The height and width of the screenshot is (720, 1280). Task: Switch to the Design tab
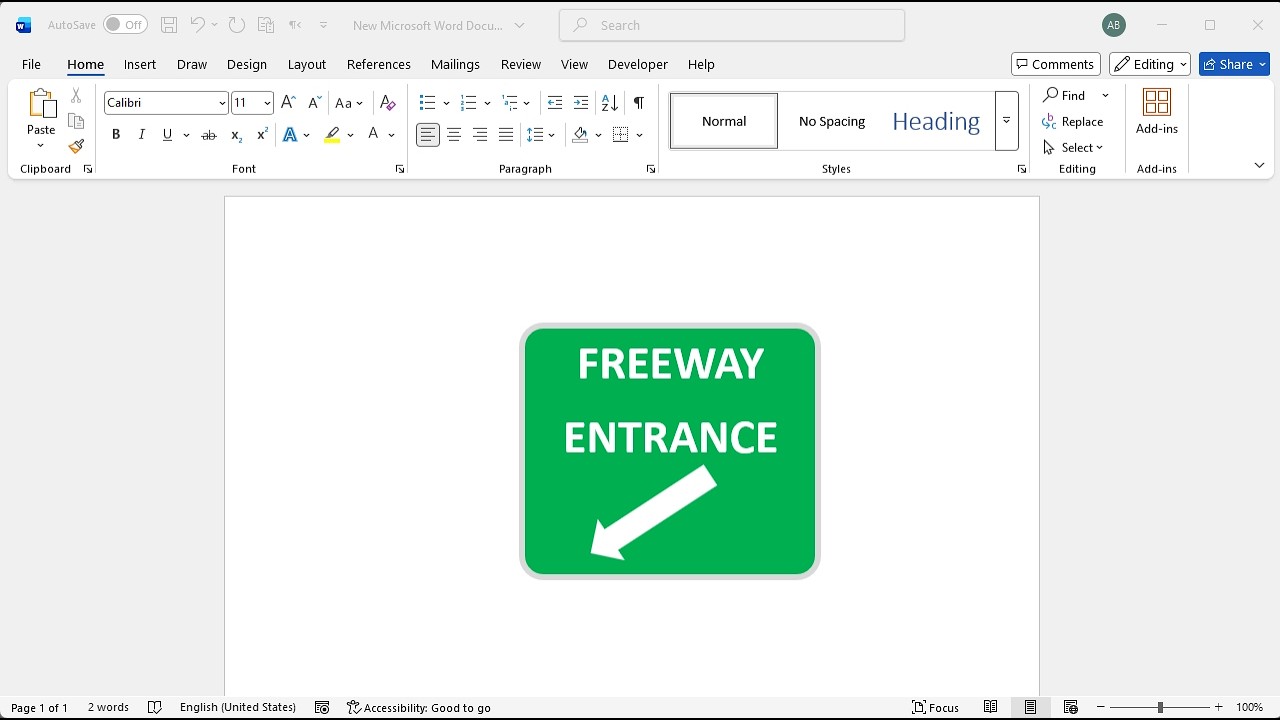tap(247, 64)
